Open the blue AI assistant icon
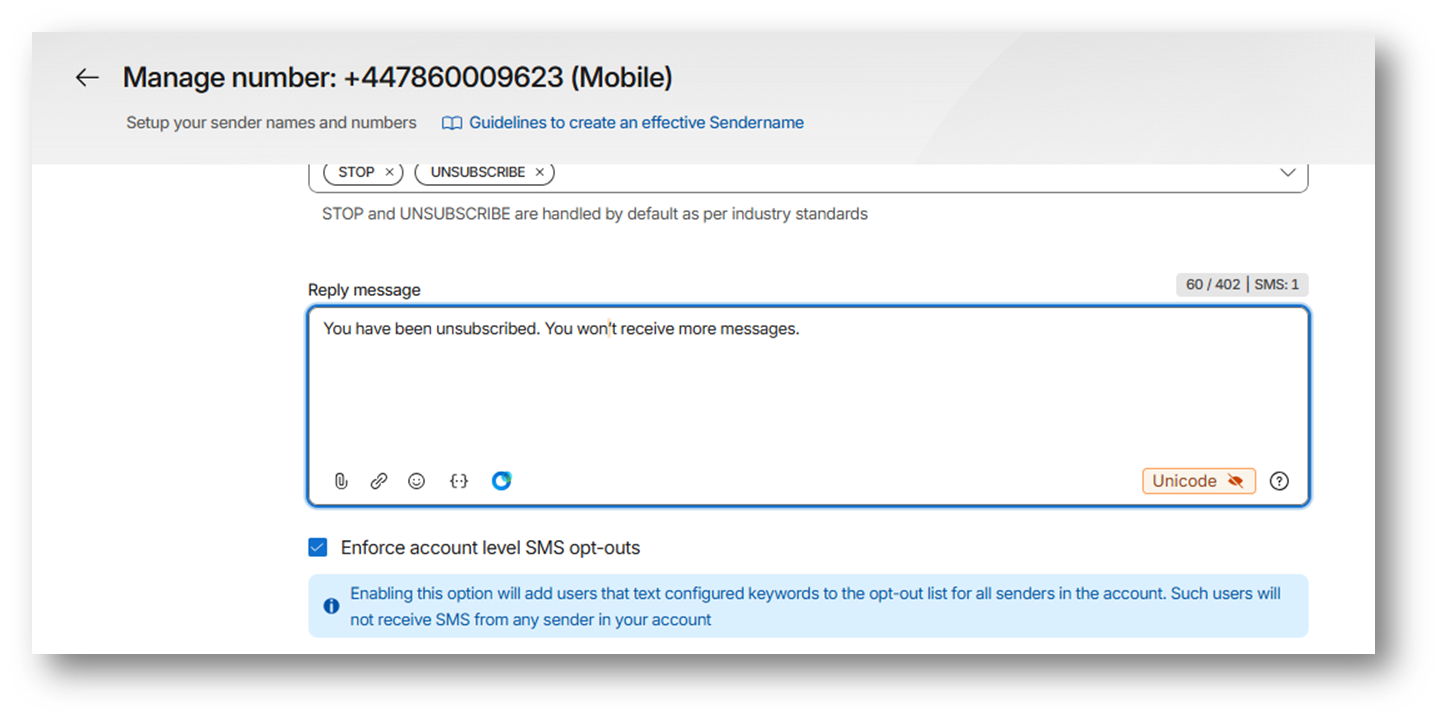 coord(502,481)
